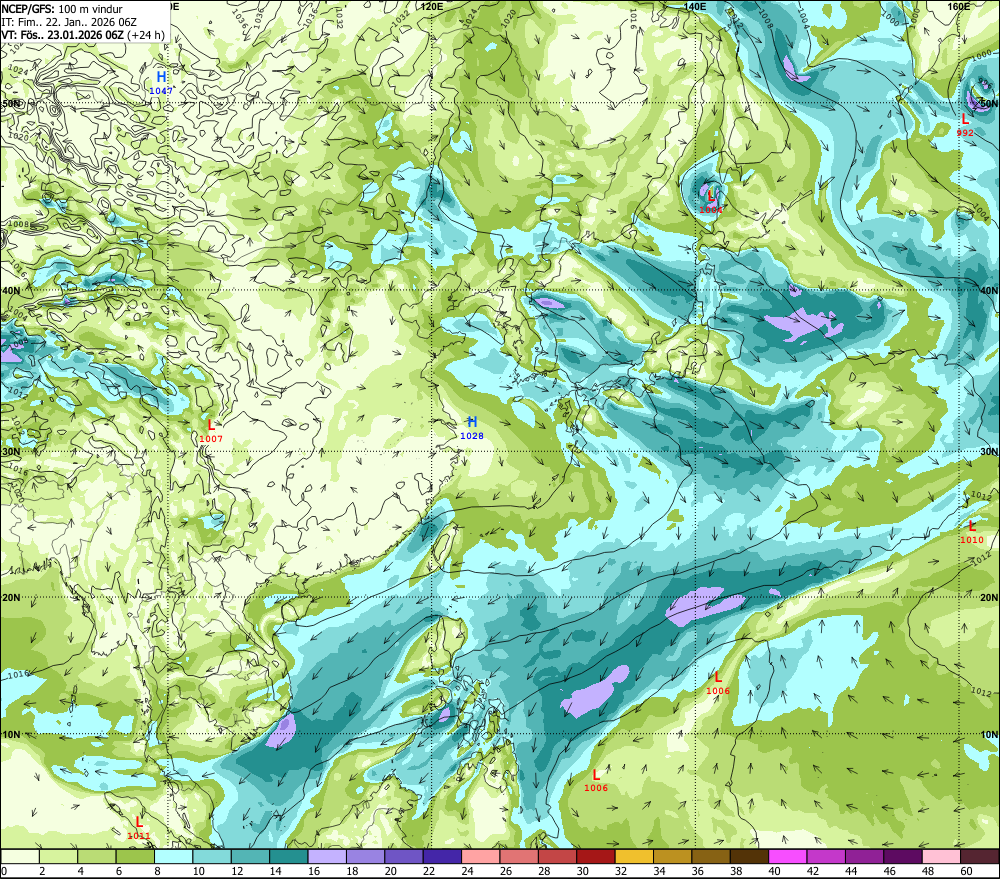Click the H 1028 high pressure marker

[x=472, y=428]
